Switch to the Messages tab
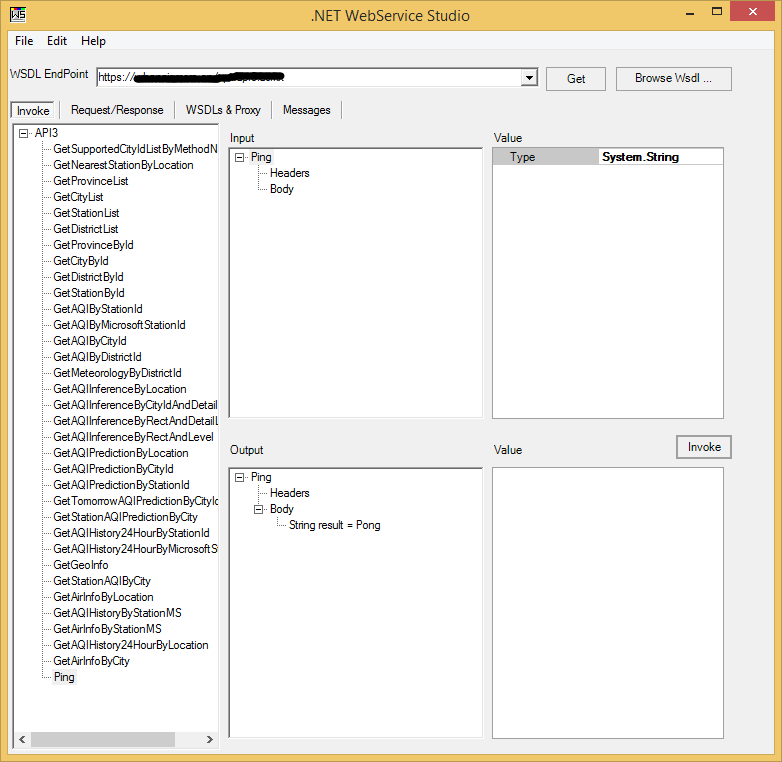Screen dimensions: 782x762 (x=306, y=110)
